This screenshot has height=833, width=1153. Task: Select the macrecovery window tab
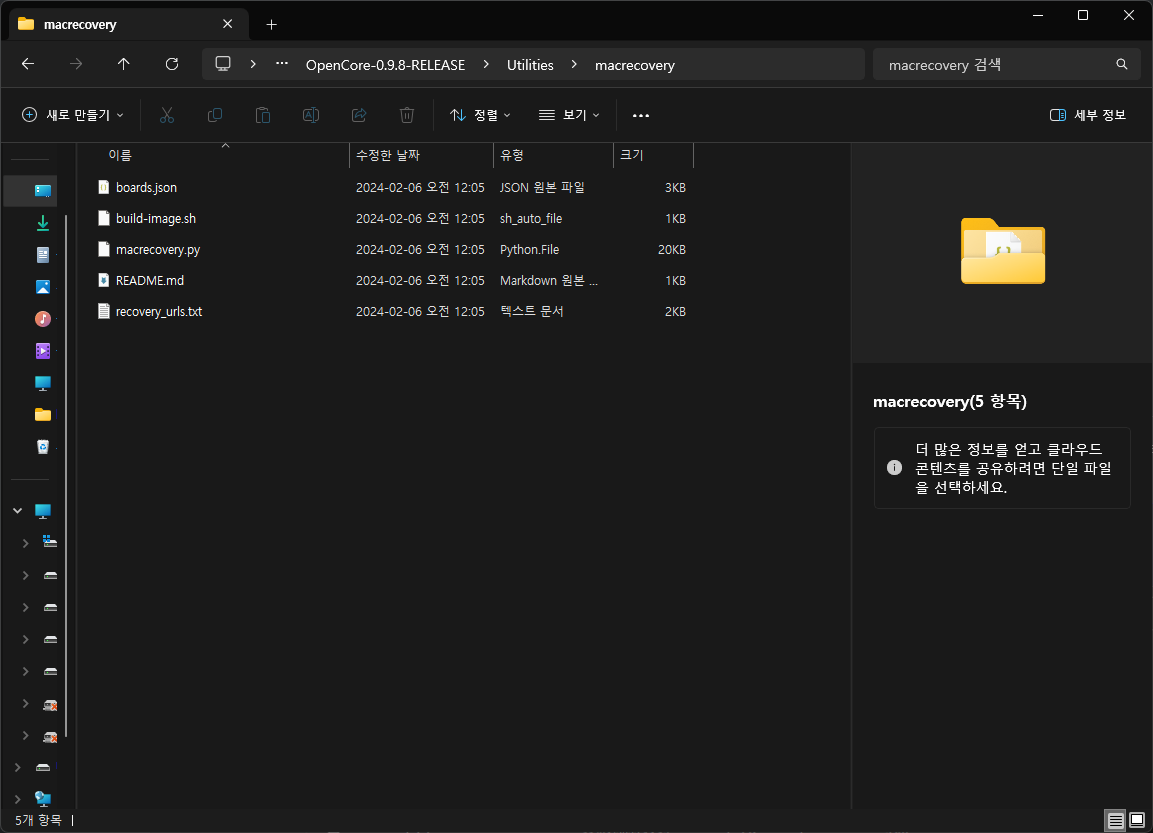[x=129, y=24]
